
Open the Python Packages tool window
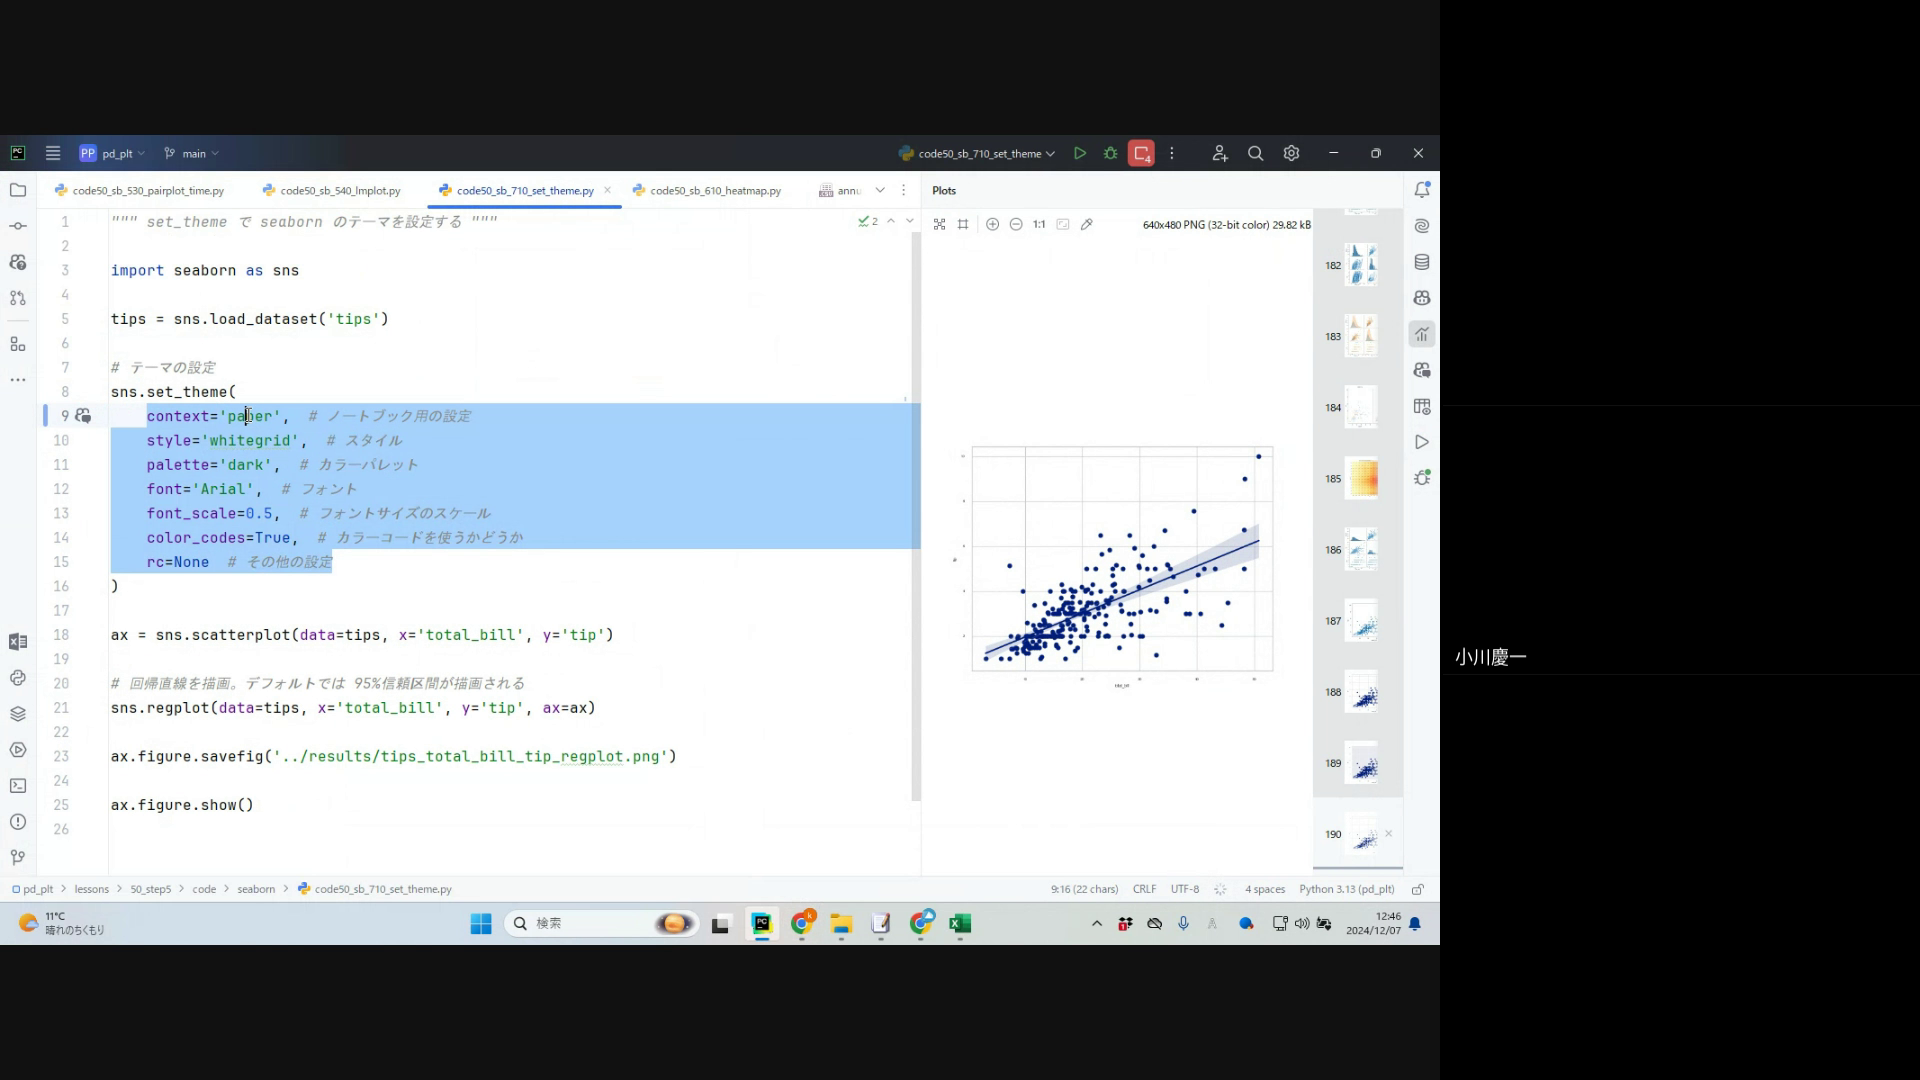[17, 714]
